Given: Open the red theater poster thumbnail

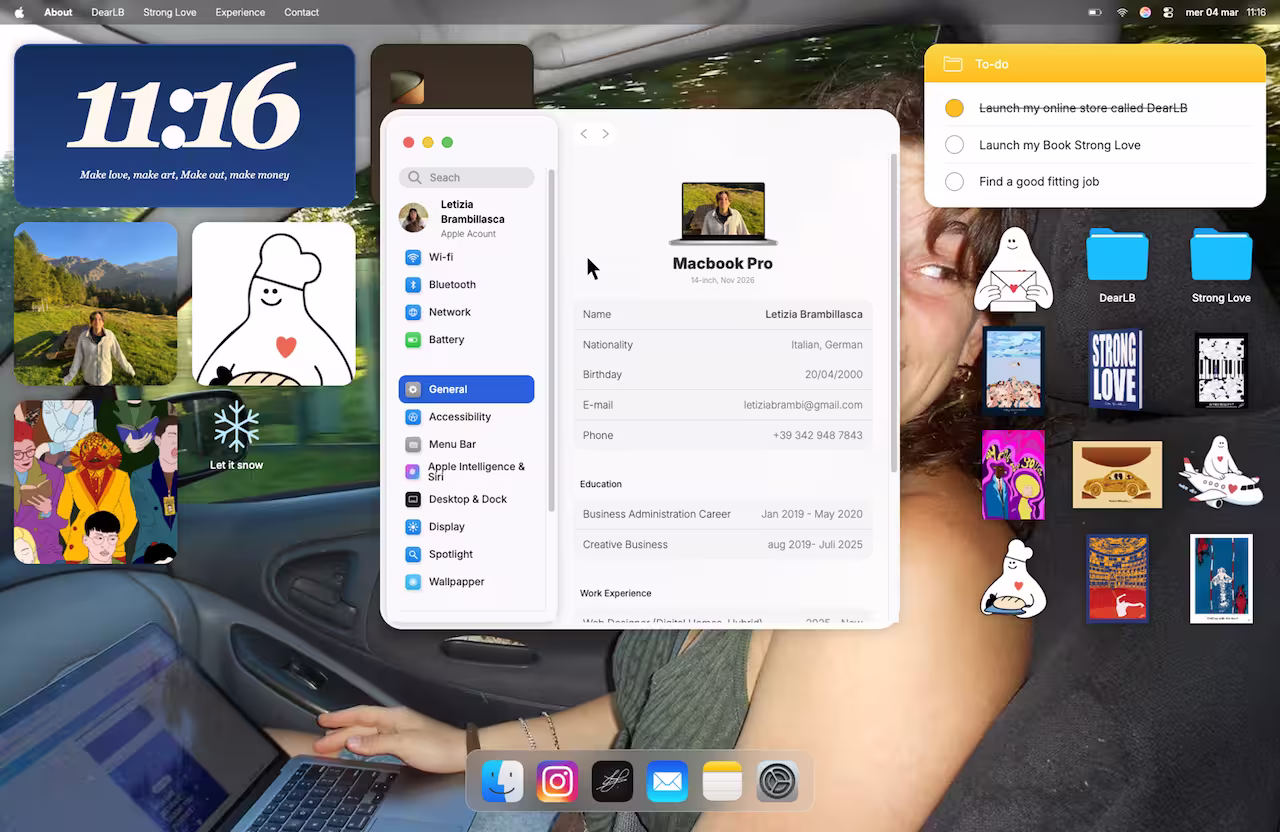Looking at the screenshot, I should [x=1117, y=578].
